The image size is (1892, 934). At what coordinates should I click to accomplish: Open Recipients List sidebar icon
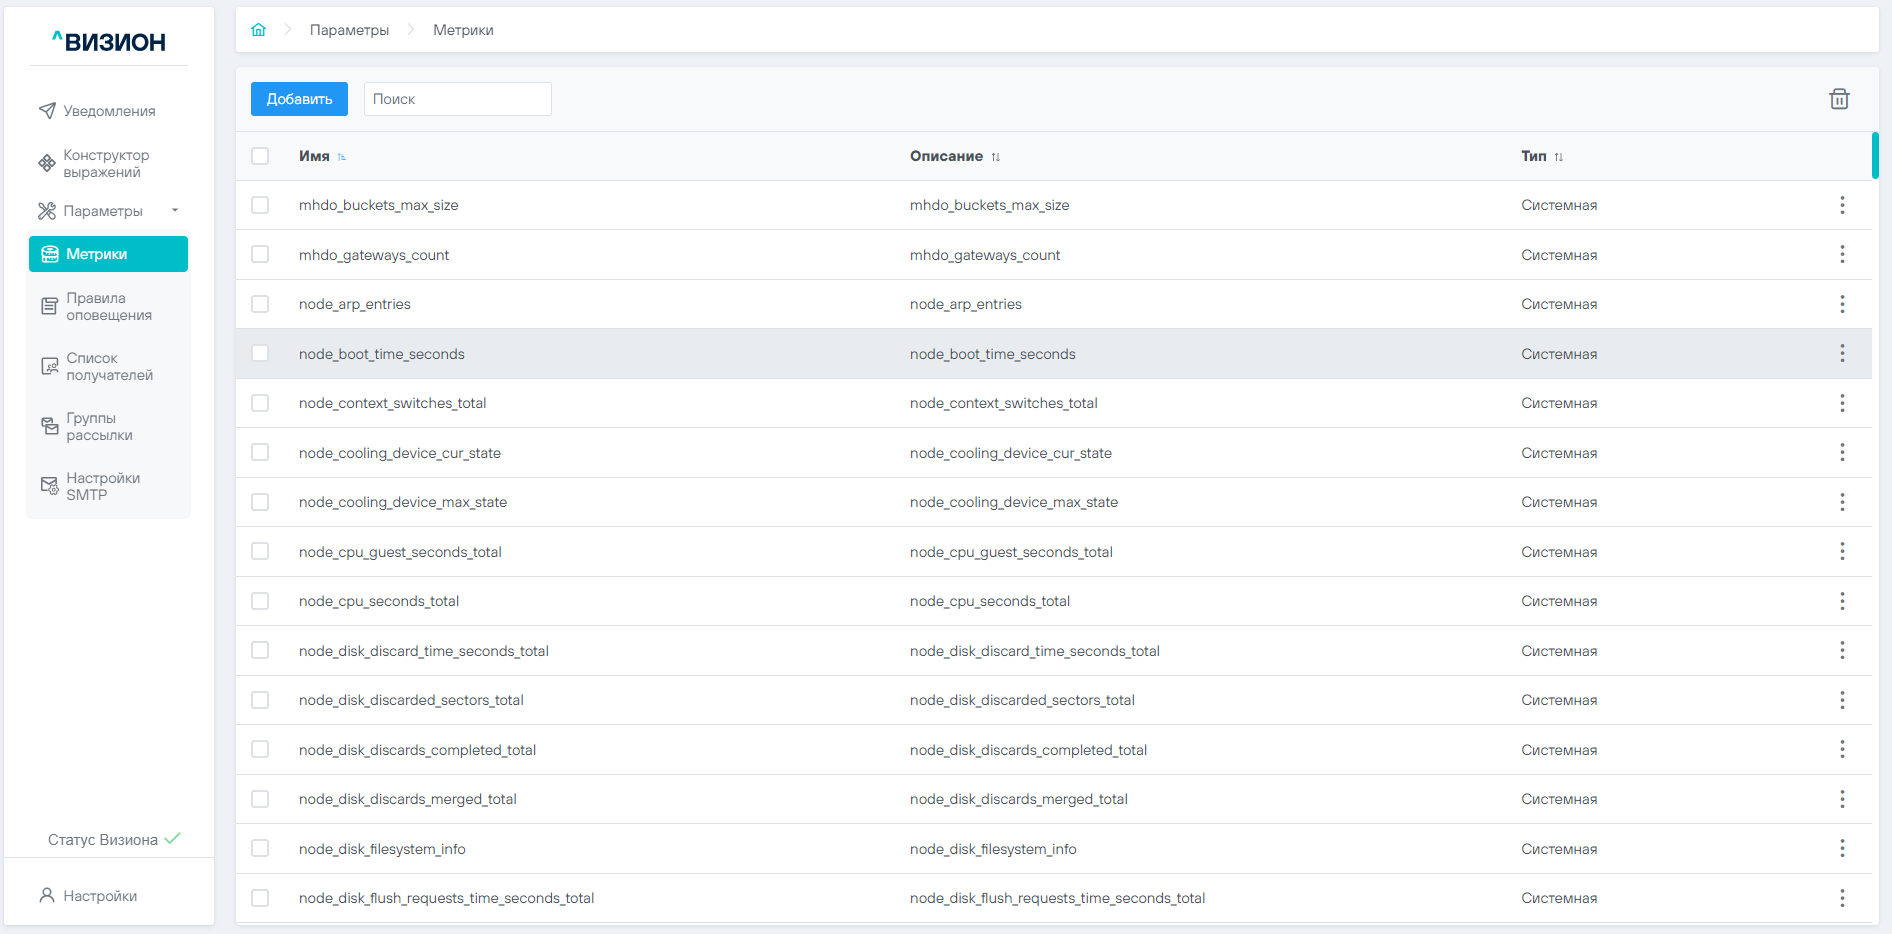[49, 366]
